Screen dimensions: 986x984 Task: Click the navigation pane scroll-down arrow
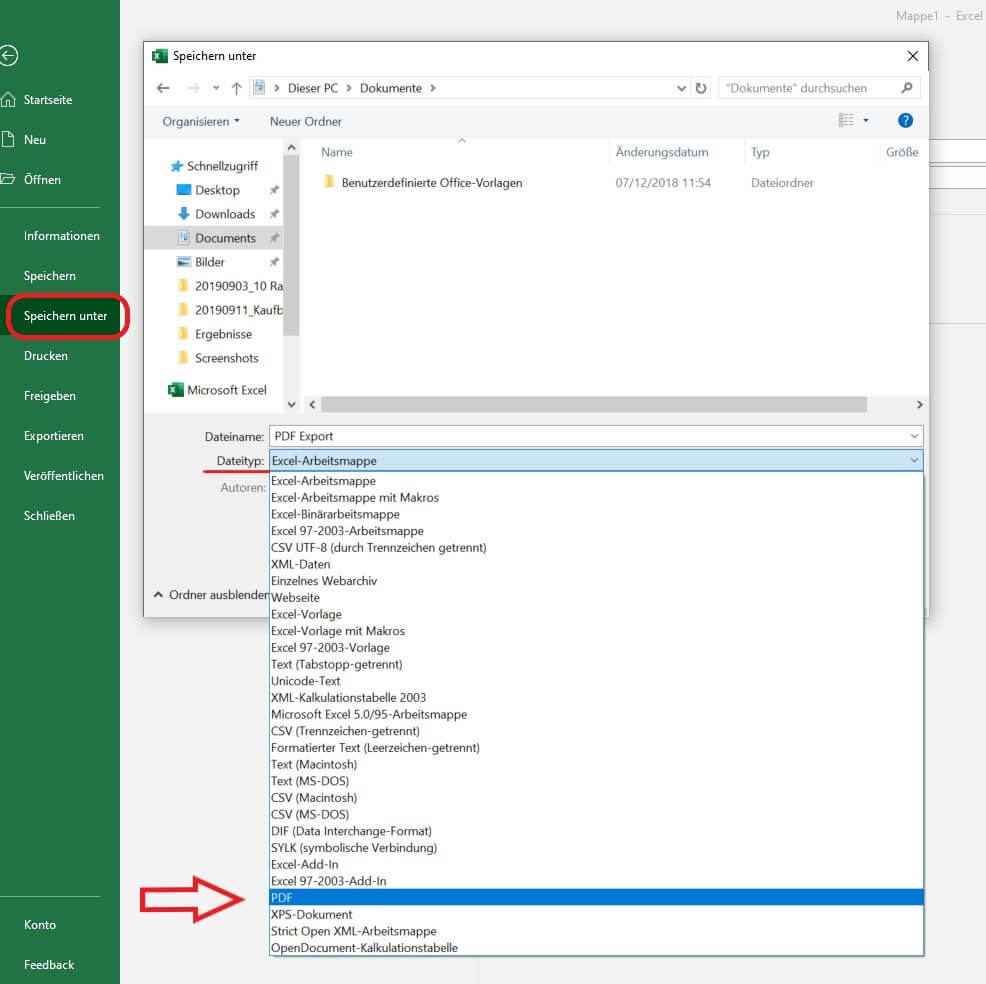coord(291,404)
